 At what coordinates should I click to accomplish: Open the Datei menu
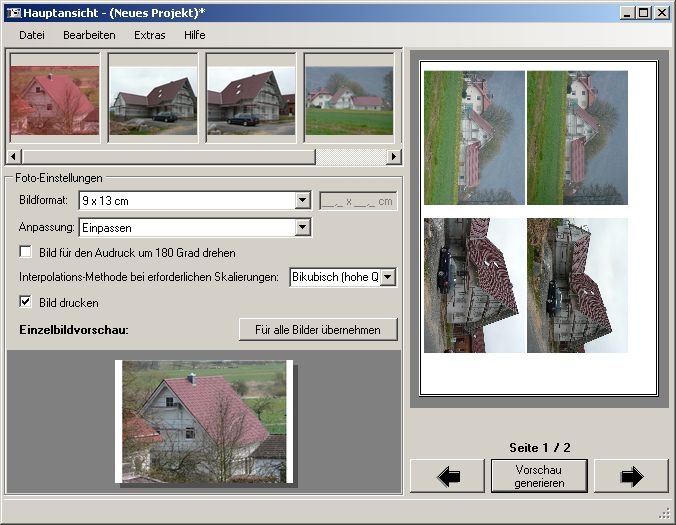coord(32,35)
